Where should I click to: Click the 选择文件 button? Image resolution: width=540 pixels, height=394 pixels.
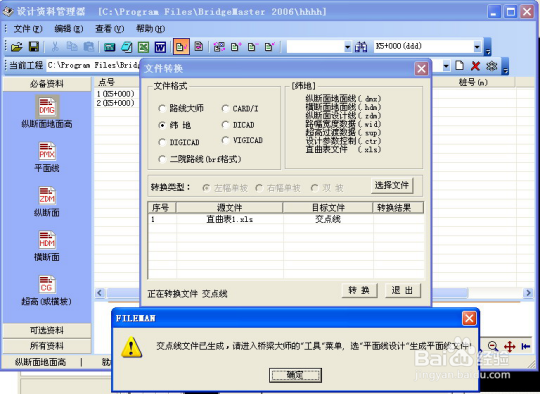tap(392, 186)
